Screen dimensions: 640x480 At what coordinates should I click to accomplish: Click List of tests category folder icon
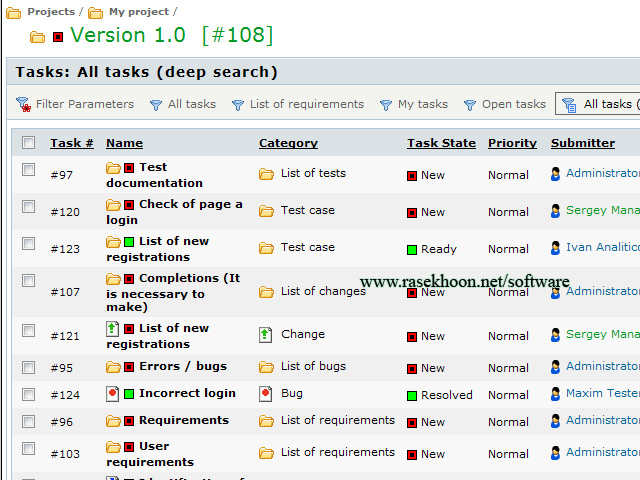pyautogui.click(x=266, y=175)
